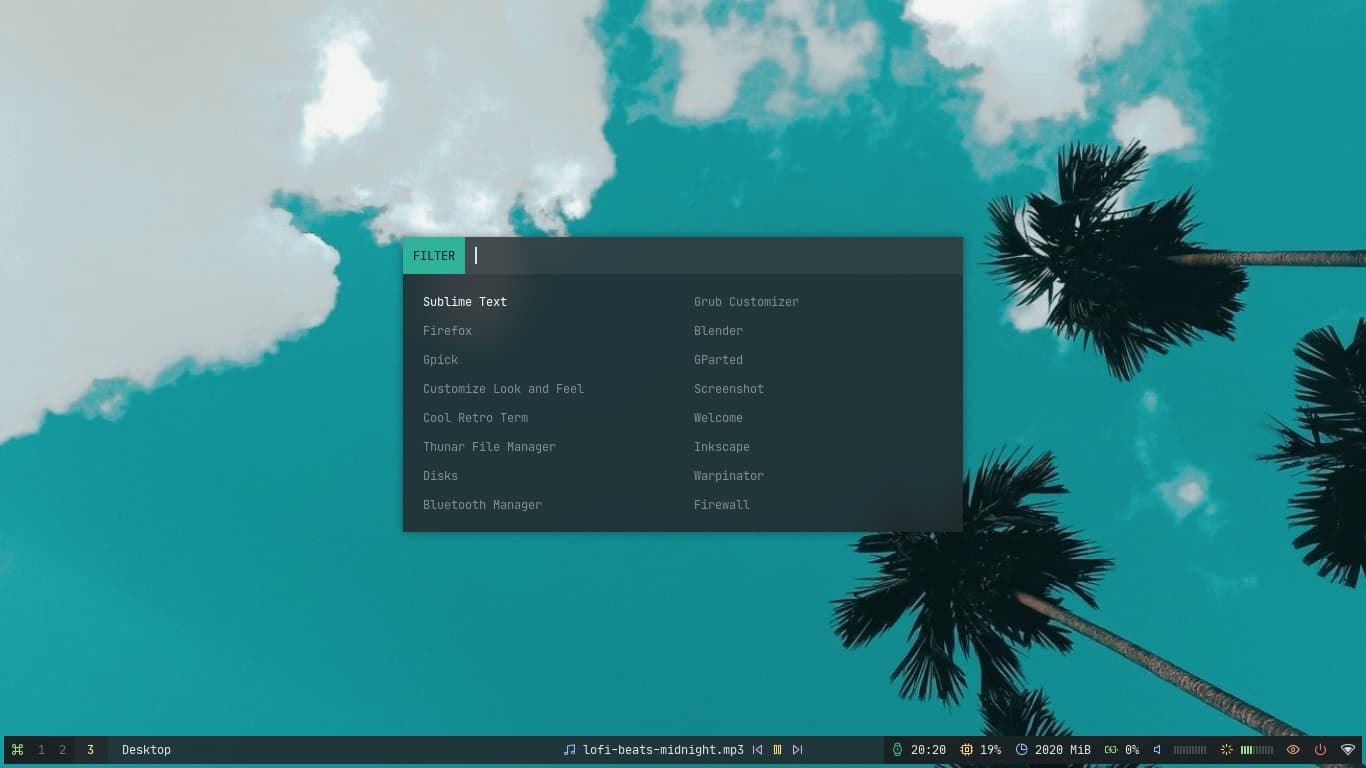1366x768 pixels.
Task: Switch to workspace 1
Action: click(x=41, y=750)
